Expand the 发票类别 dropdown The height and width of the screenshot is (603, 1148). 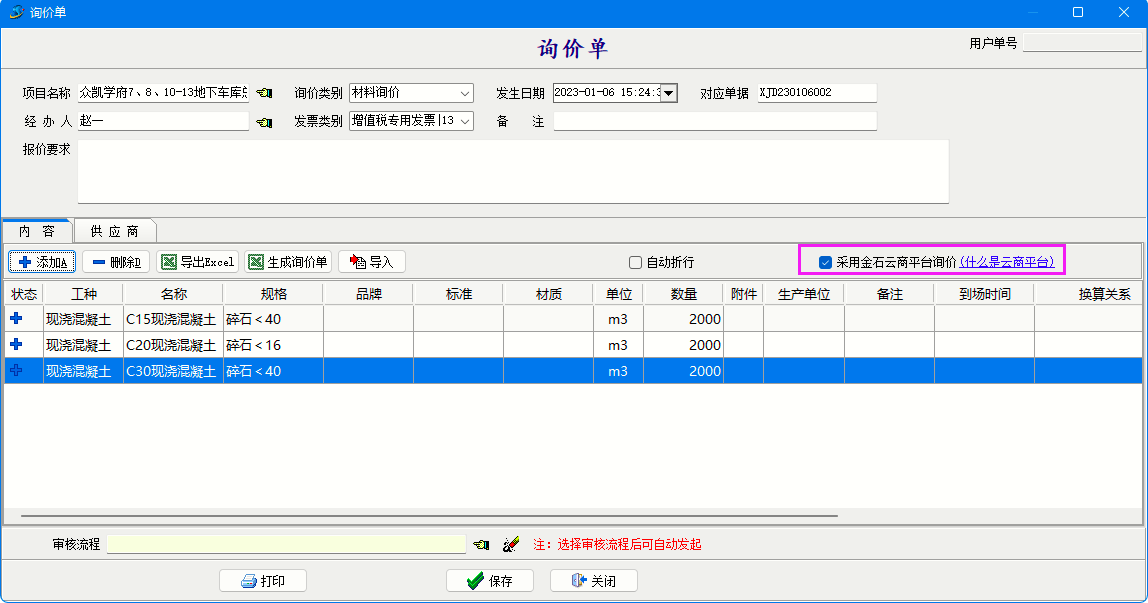click(465, 122)
